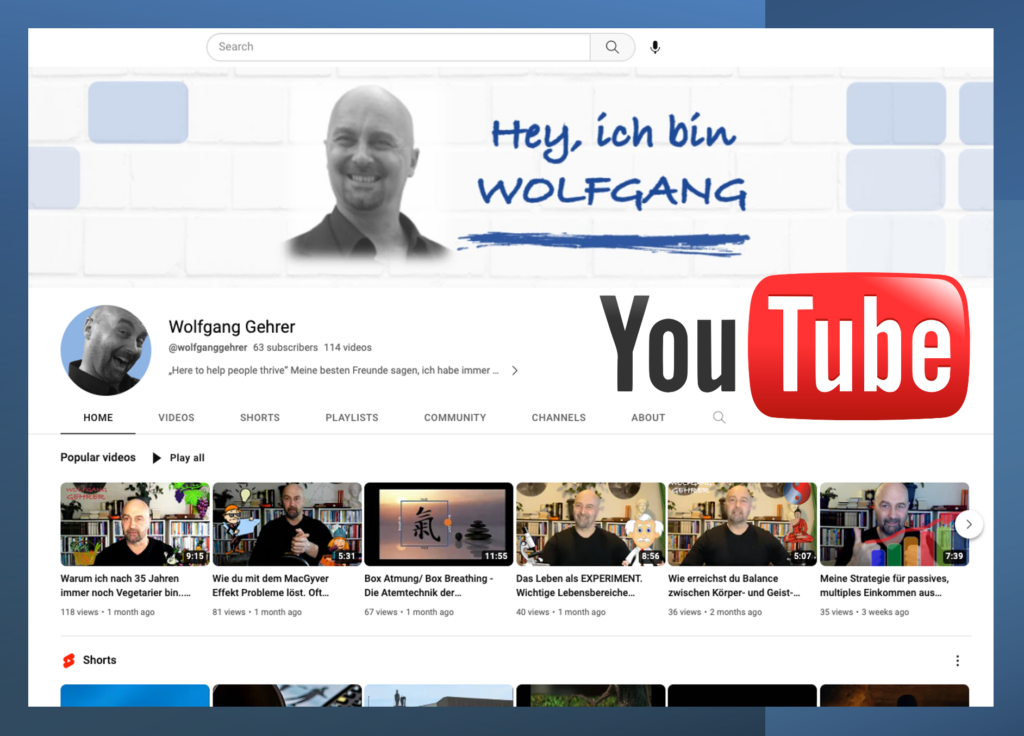Click Play all triangle icon
The image size is (1024, 736).
[x=157, y=458]
